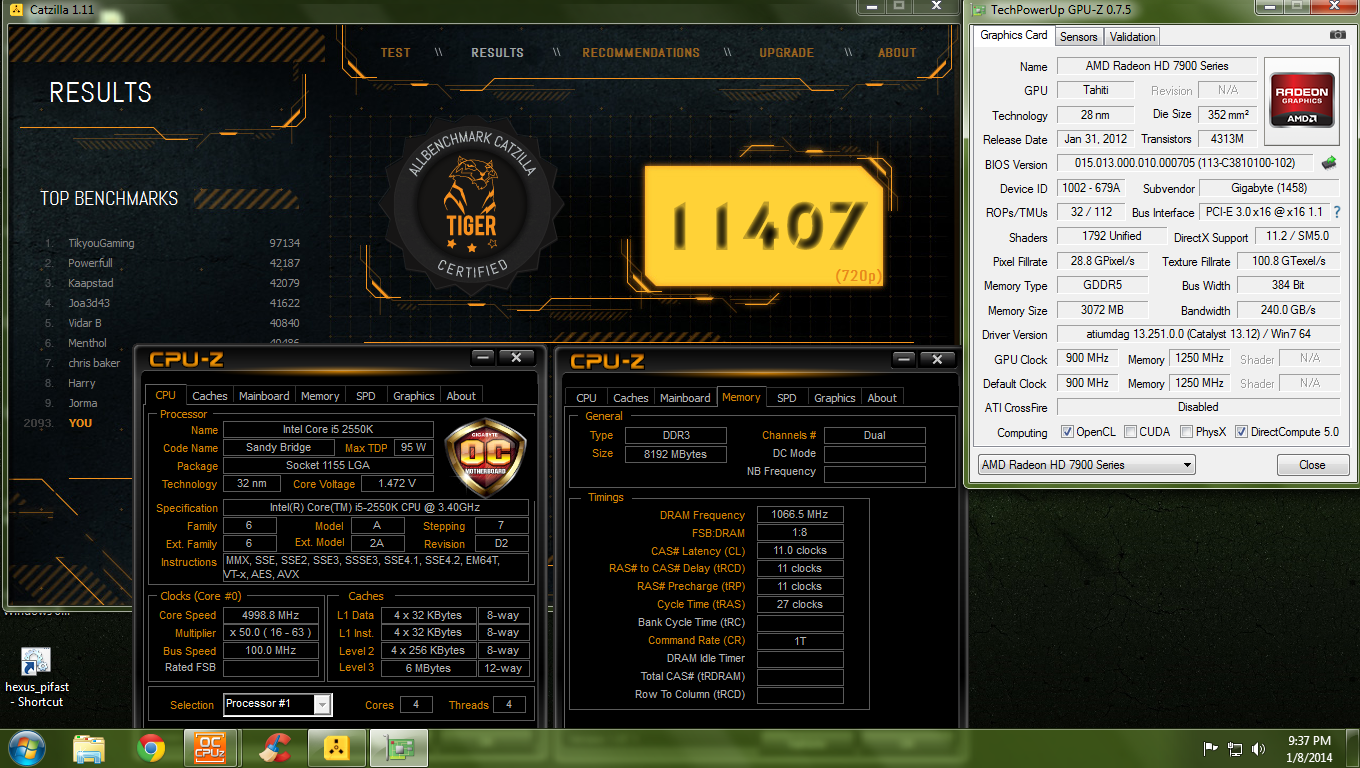
Task: Click the GPU-Z taskbar icon
Action: [399, 747]
